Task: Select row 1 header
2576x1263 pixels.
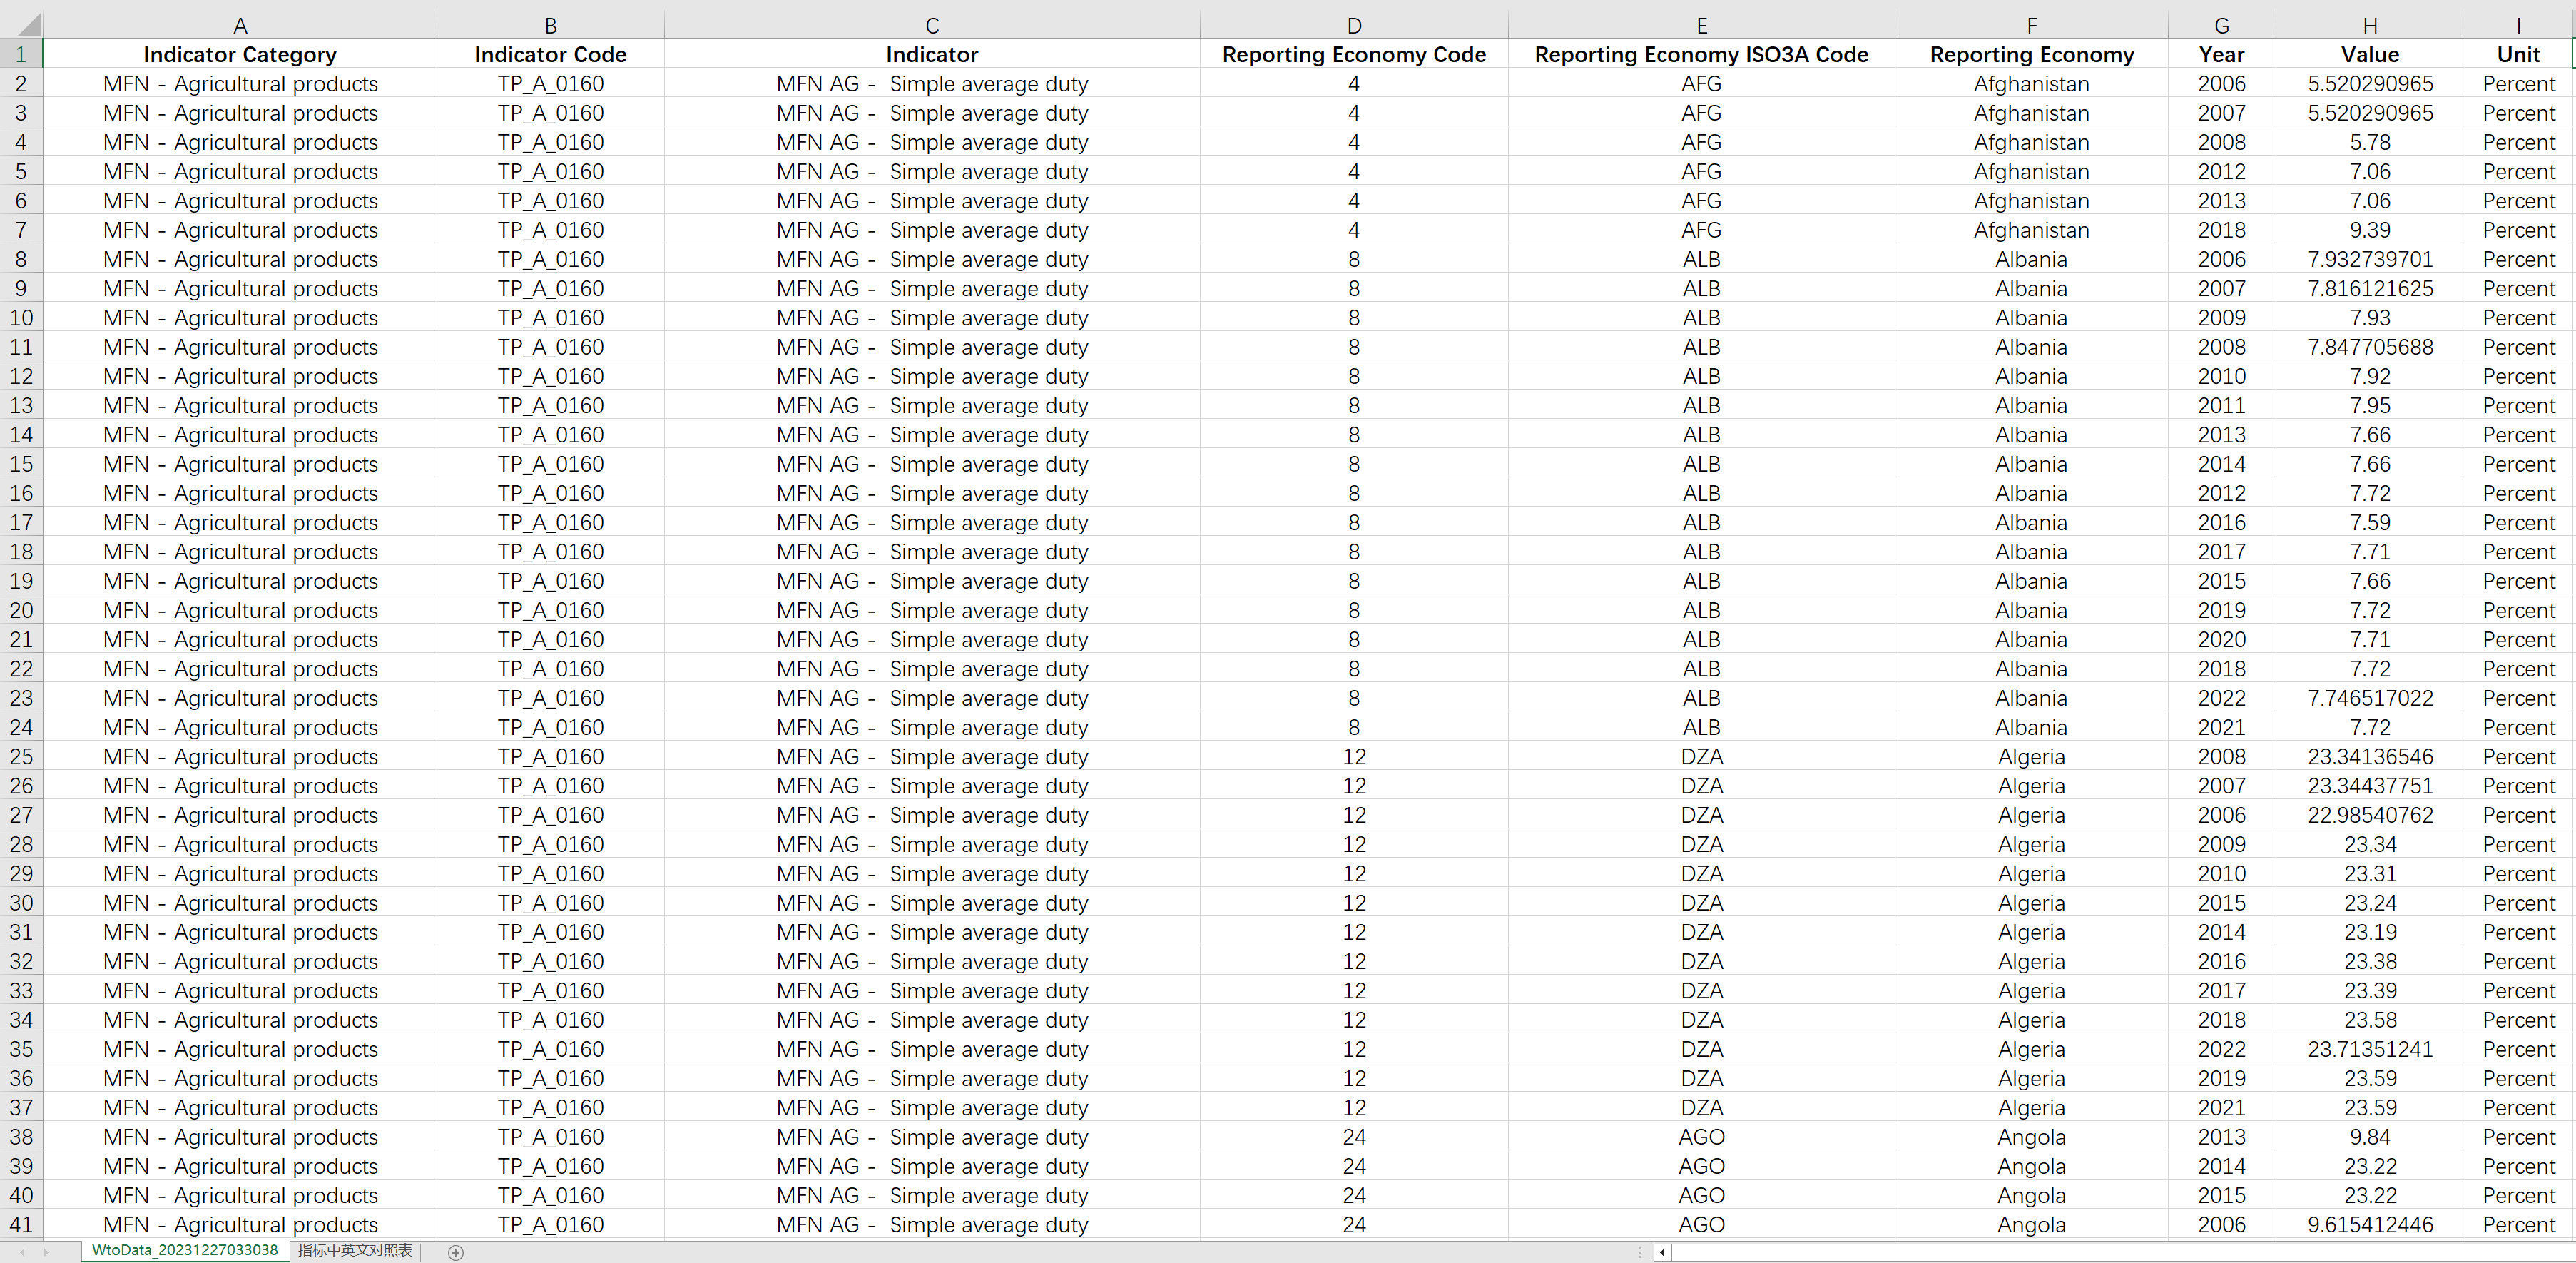Action: click(x=21, y=55)
